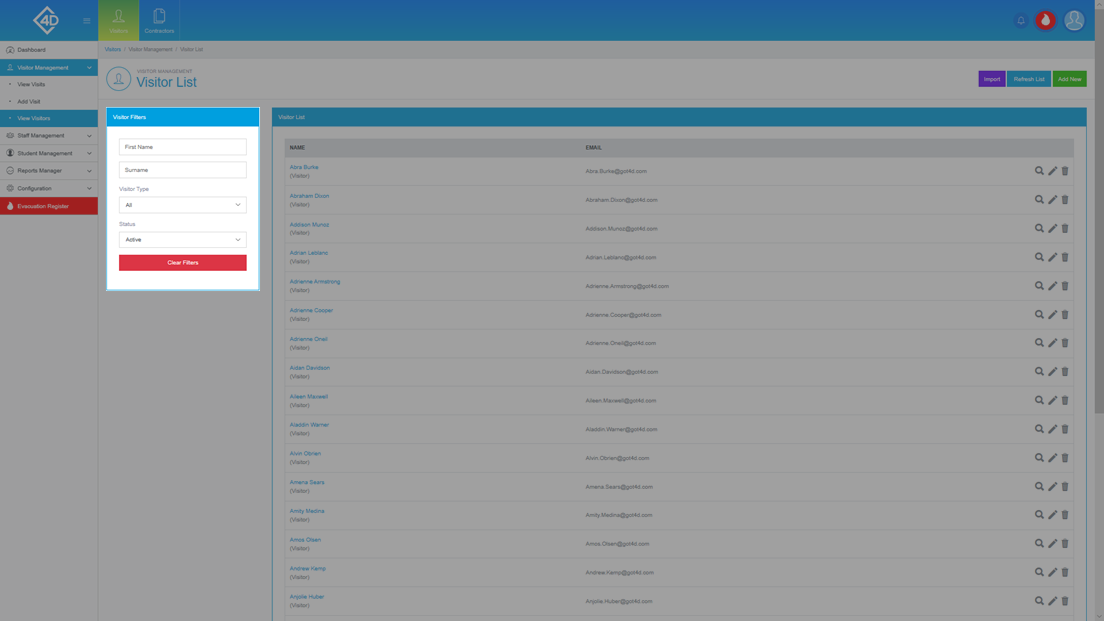Screen dimensions: 1104x621
Task: Click the NAME column header
Action: click(297, 148)
